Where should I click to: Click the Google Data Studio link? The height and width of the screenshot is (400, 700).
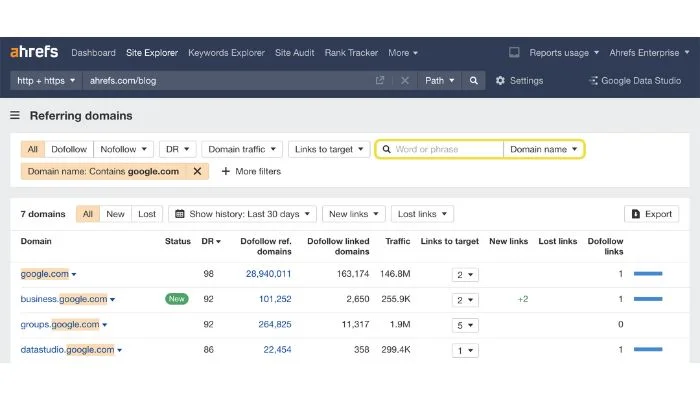[x=635, y=81]
